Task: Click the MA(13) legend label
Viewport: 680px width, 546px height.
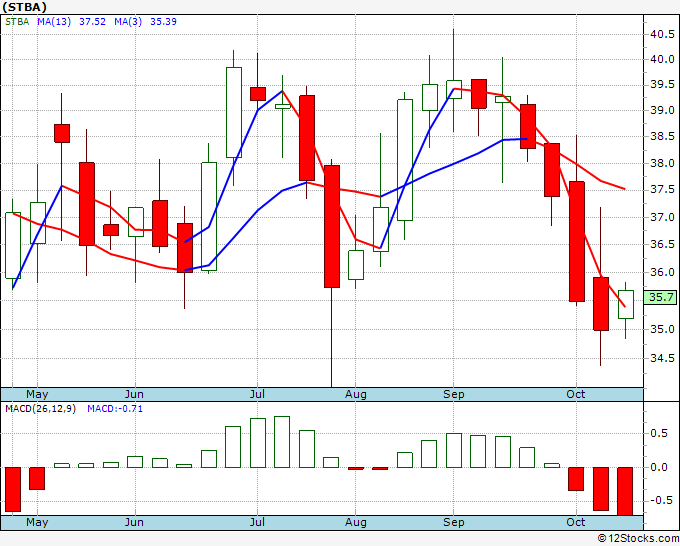Action: click(x=54, y=22)
